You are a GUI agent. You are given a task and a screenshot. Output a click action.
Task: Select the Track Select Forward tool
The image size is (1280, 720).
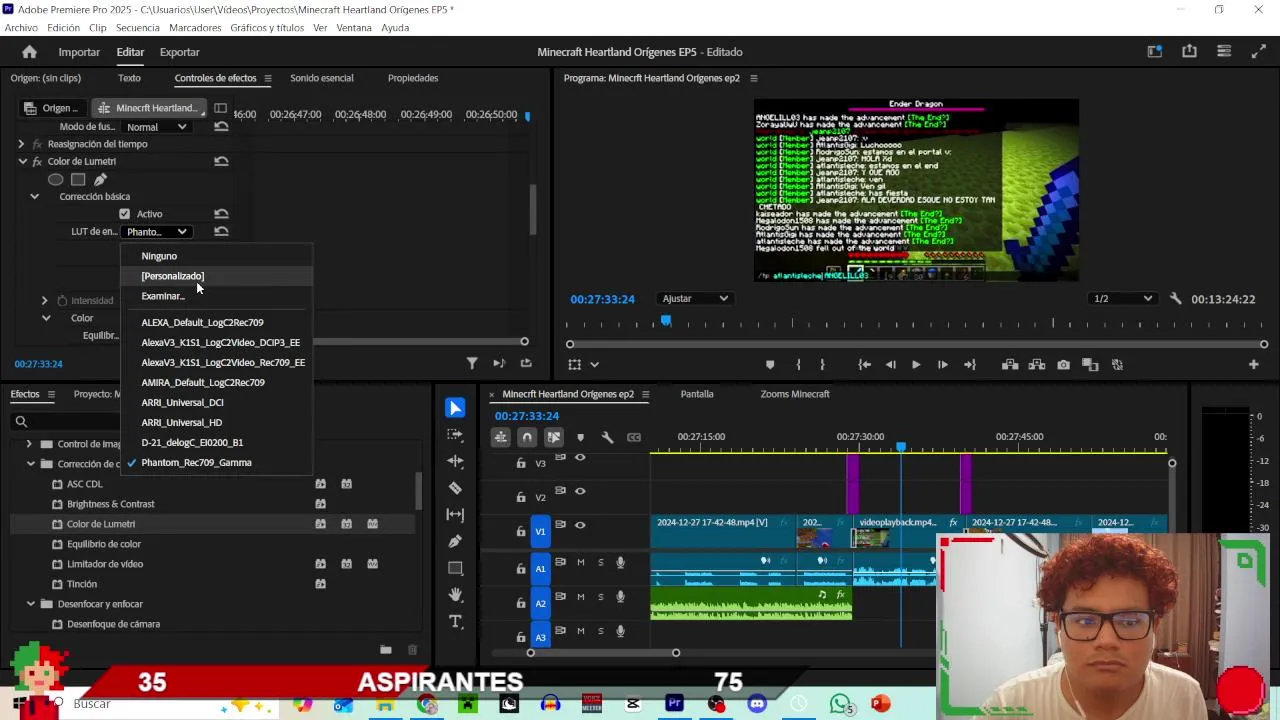point(455,435)
